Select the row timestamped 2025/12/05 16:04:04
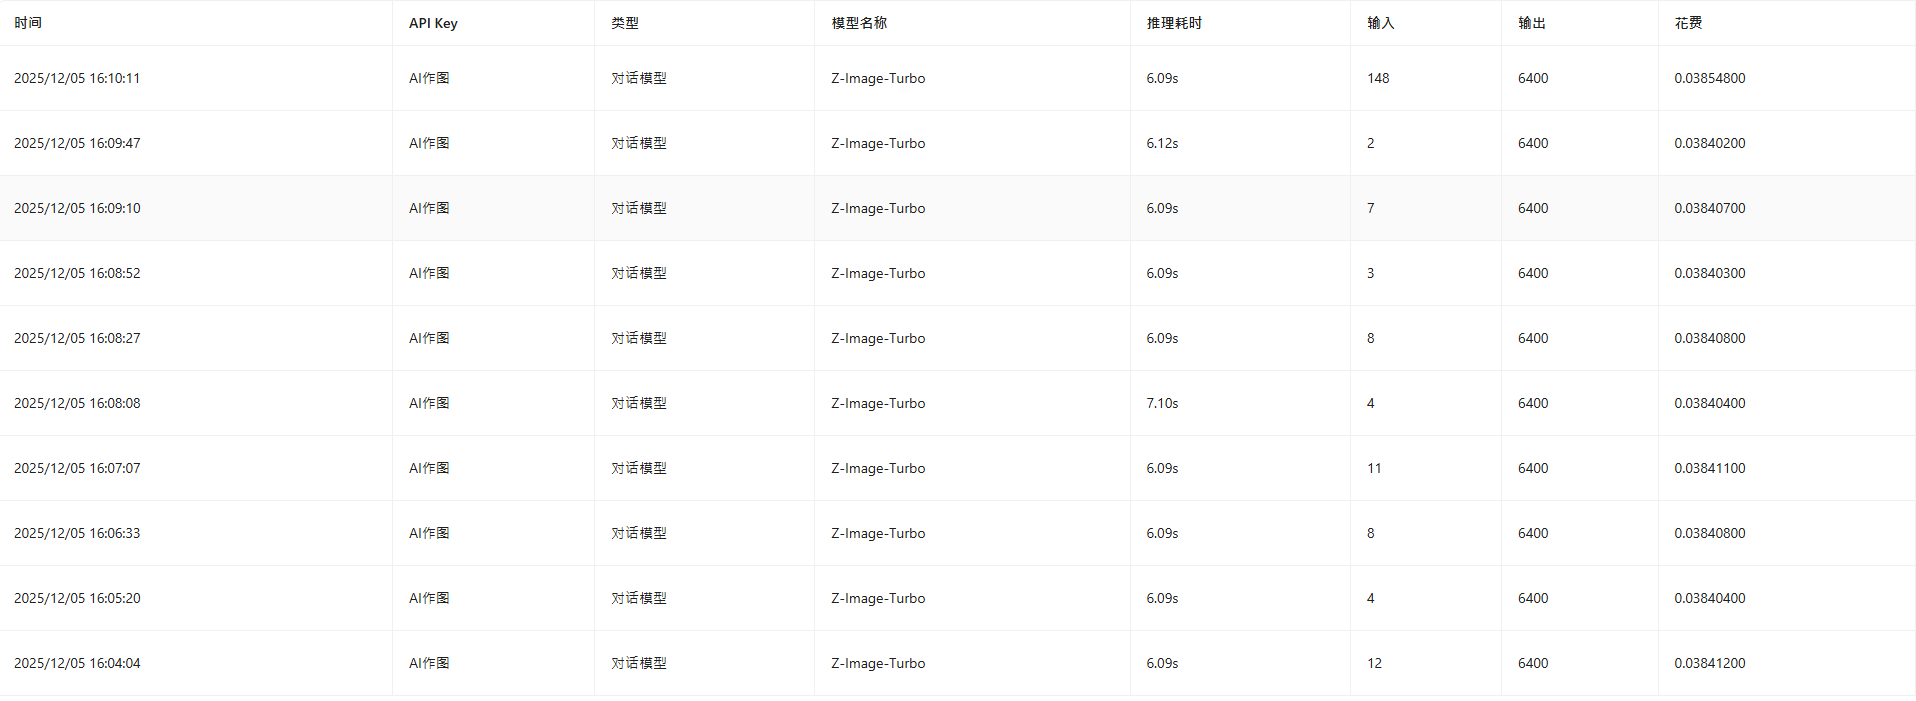Viewport: 1916px width, 701px height. tap(958, 663)
